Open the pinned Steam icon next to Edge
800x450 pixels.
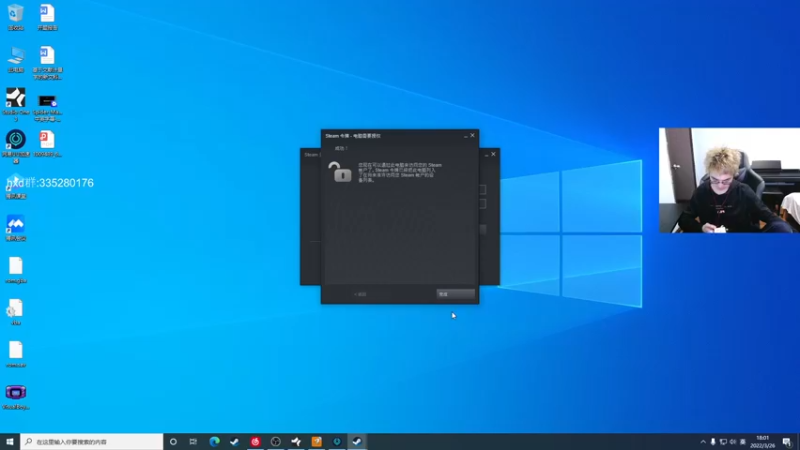tap(235, 442)
